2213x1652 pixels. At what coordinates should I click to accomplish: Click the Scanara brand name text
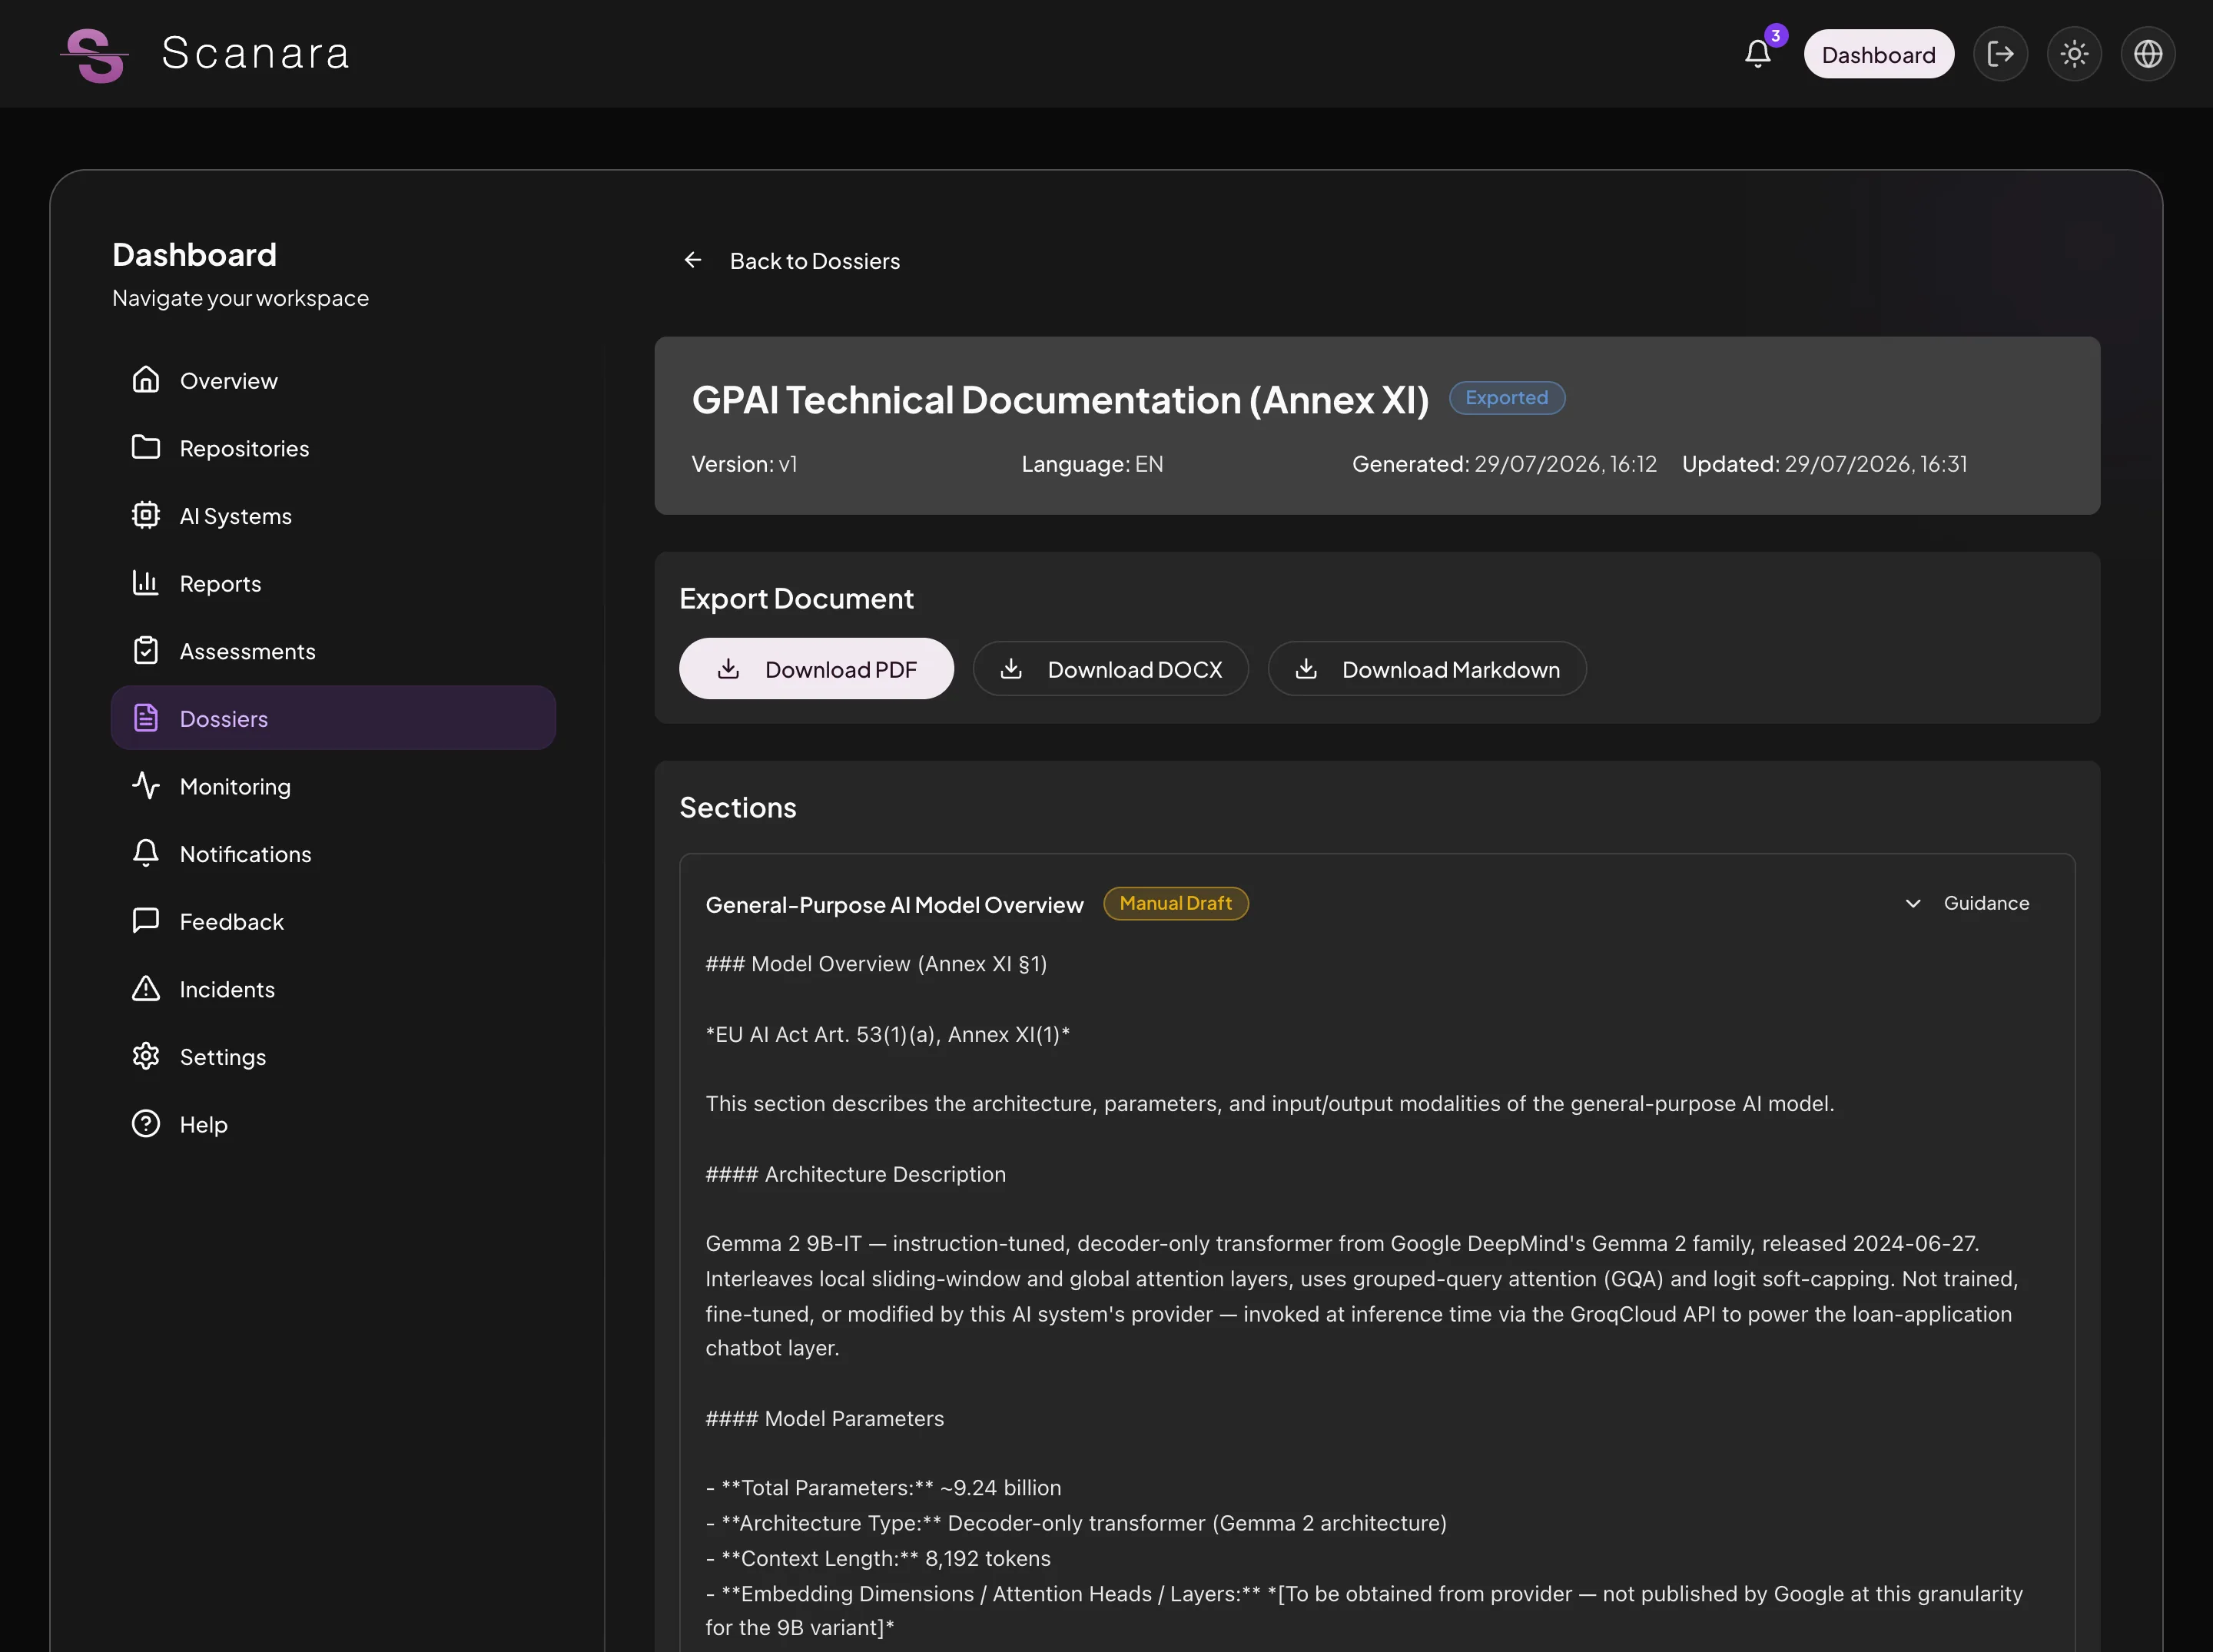tap(255, 53)
